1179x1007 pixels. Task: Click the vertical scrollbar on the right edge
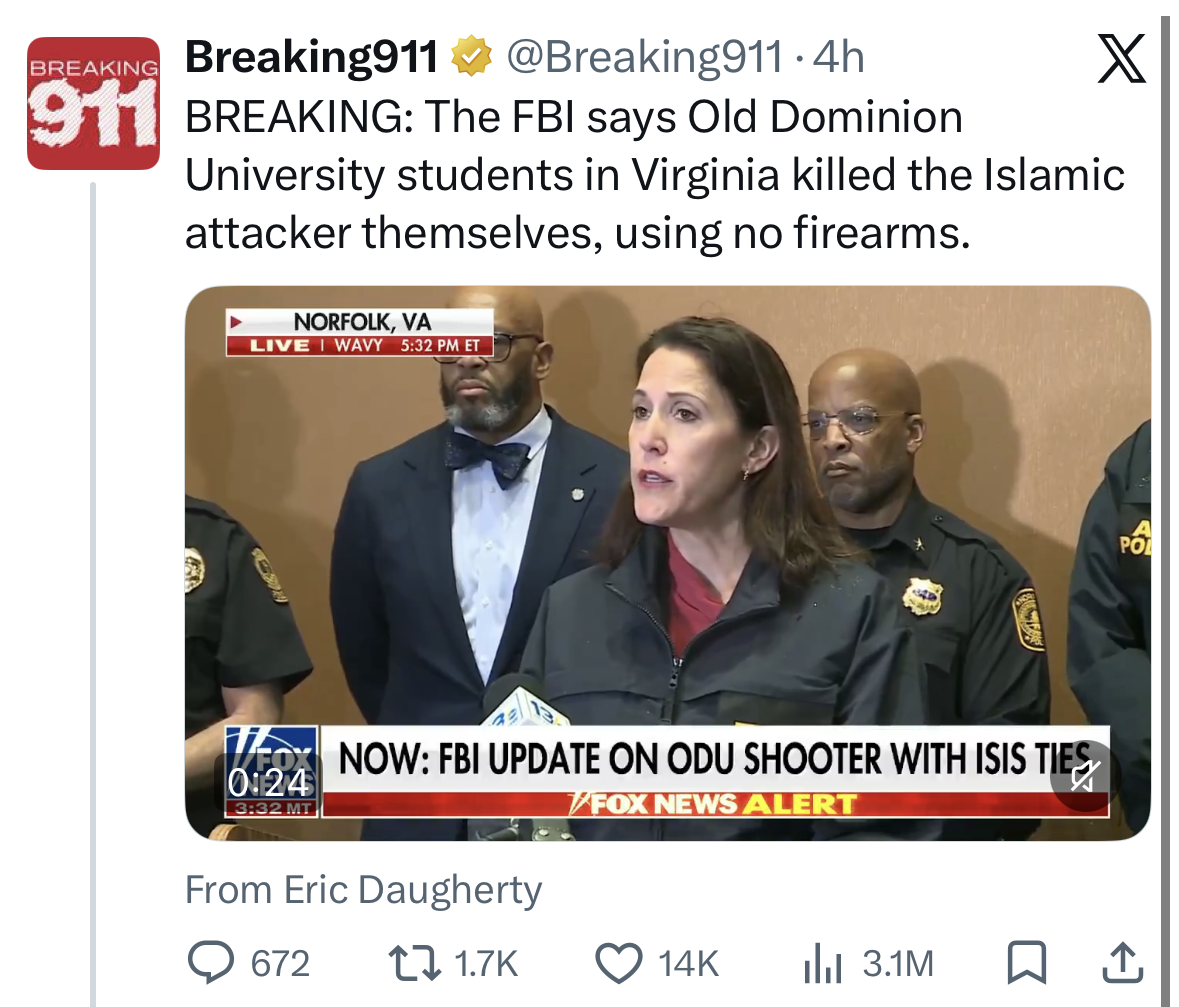click(1165, 500)
